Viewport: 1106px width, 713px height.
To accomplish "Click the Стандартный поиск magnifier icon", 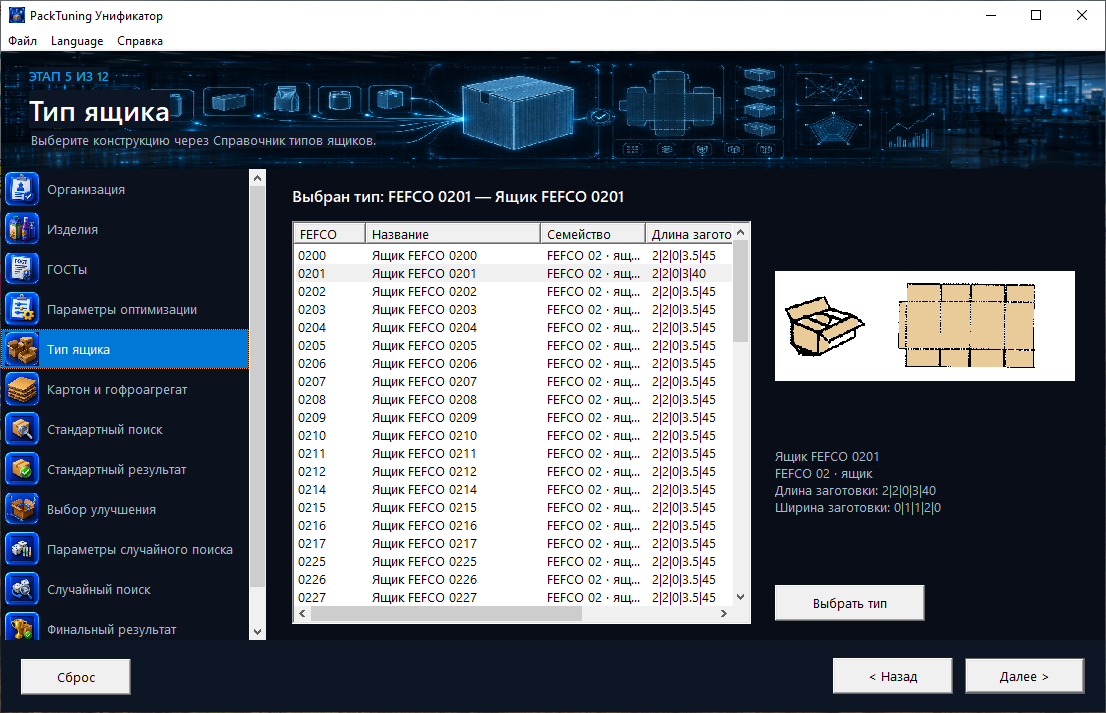I will pos(22,429).
